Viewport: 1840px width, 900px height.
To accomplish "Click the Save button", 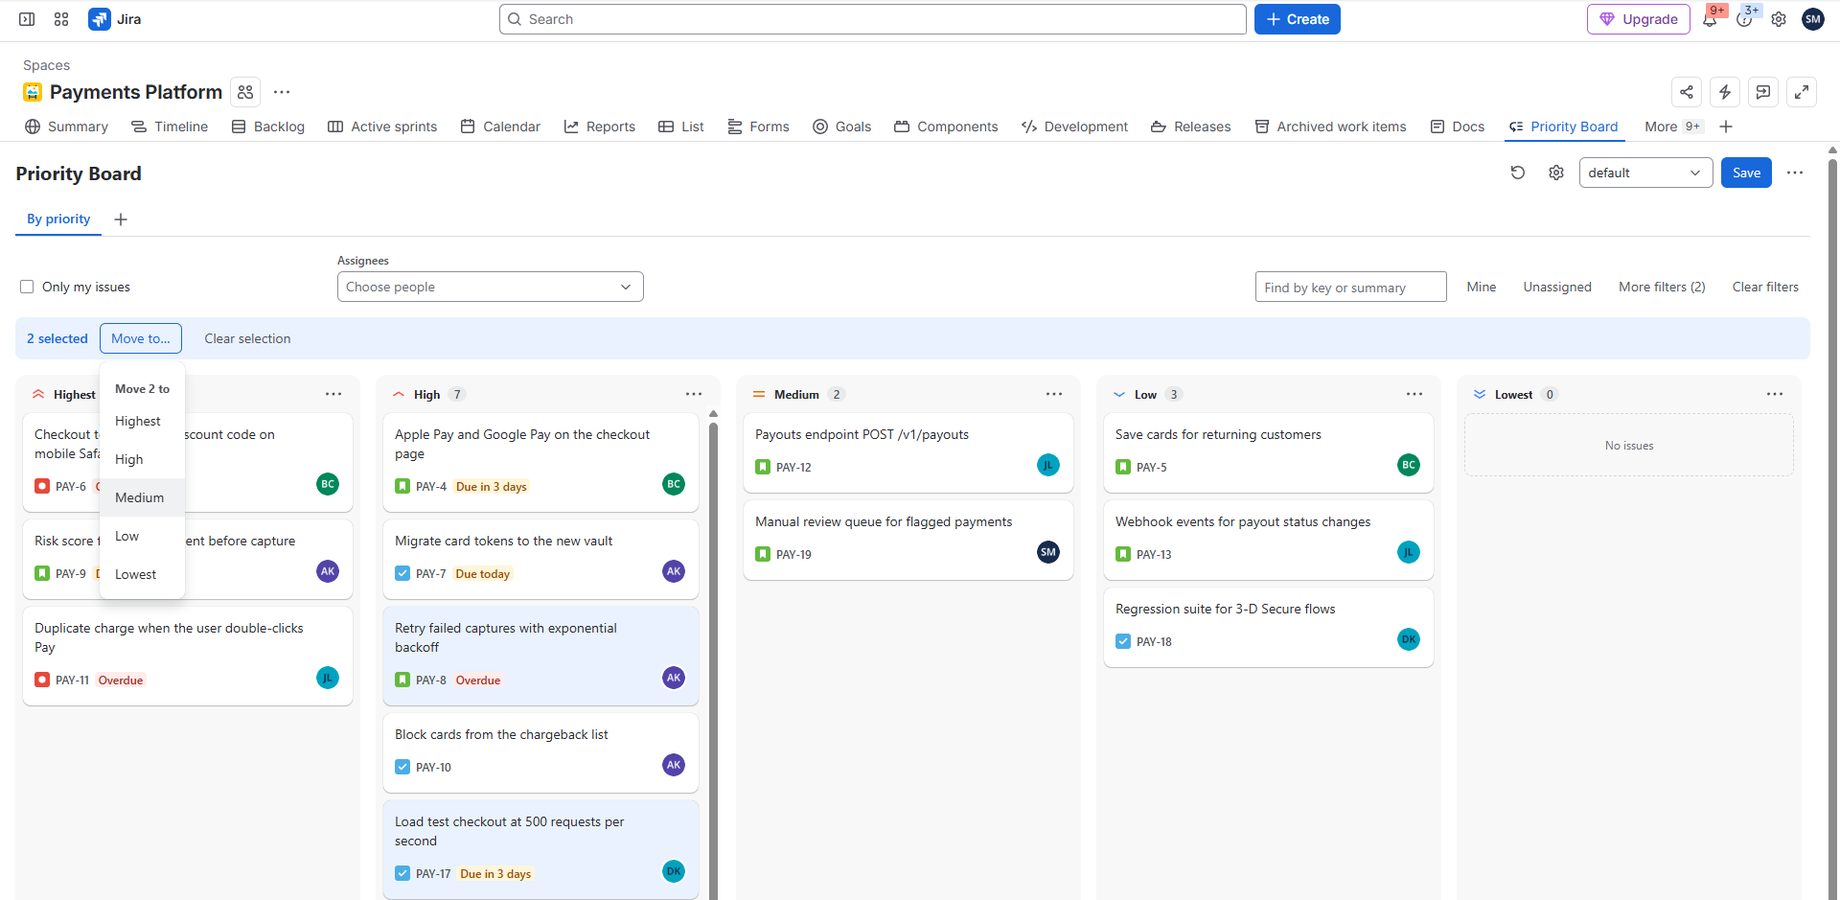I will (1746, 173).
